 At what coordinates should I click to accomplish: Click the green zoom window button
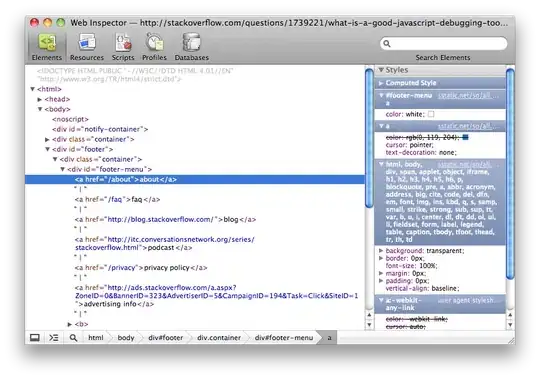pyautogui.click(x=61, y=23)
